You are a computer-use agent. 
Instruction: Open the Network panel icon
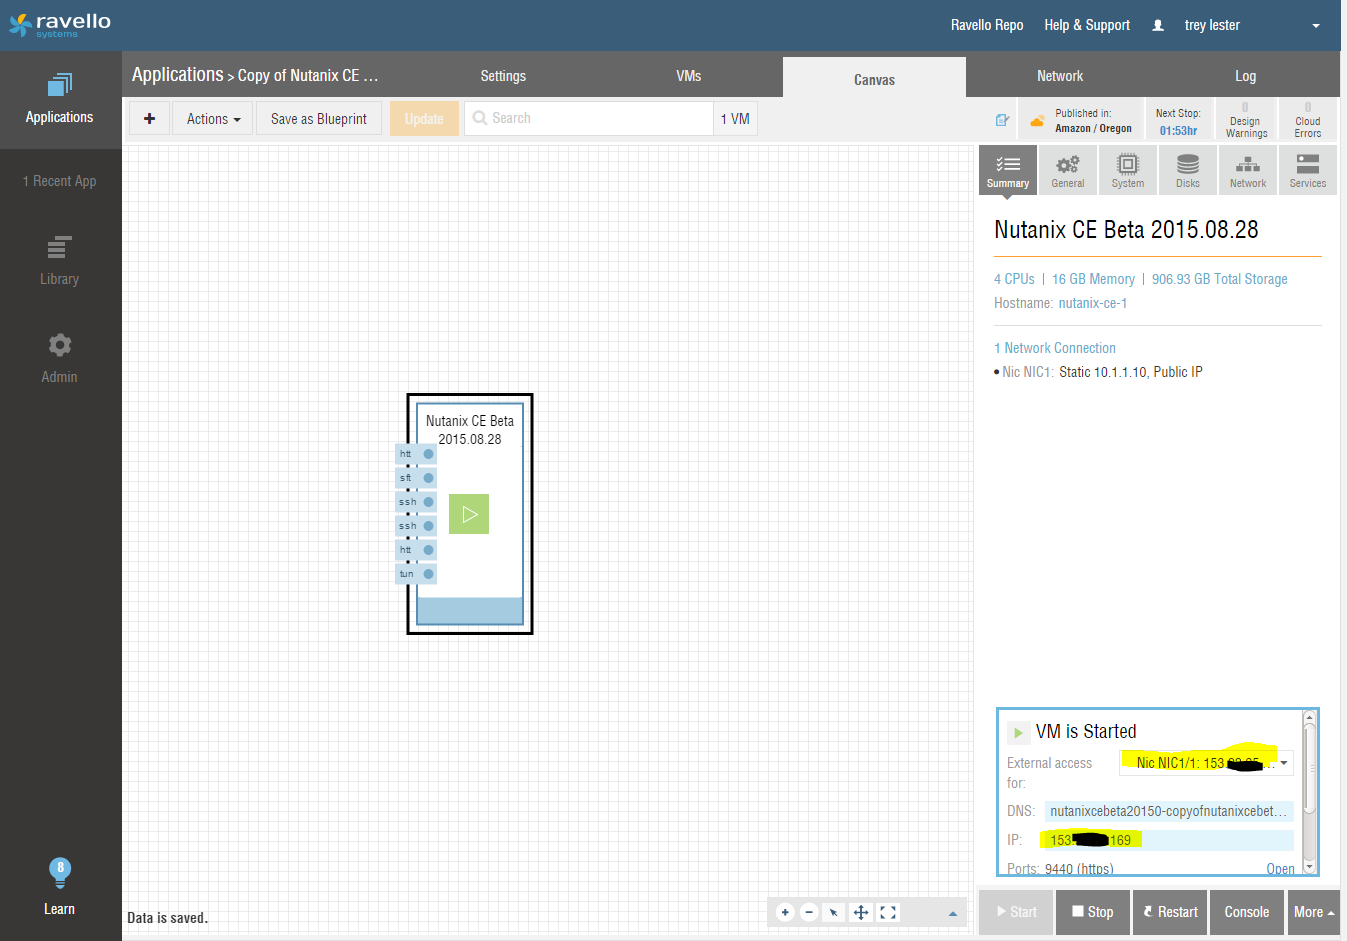coord(1247,169)
